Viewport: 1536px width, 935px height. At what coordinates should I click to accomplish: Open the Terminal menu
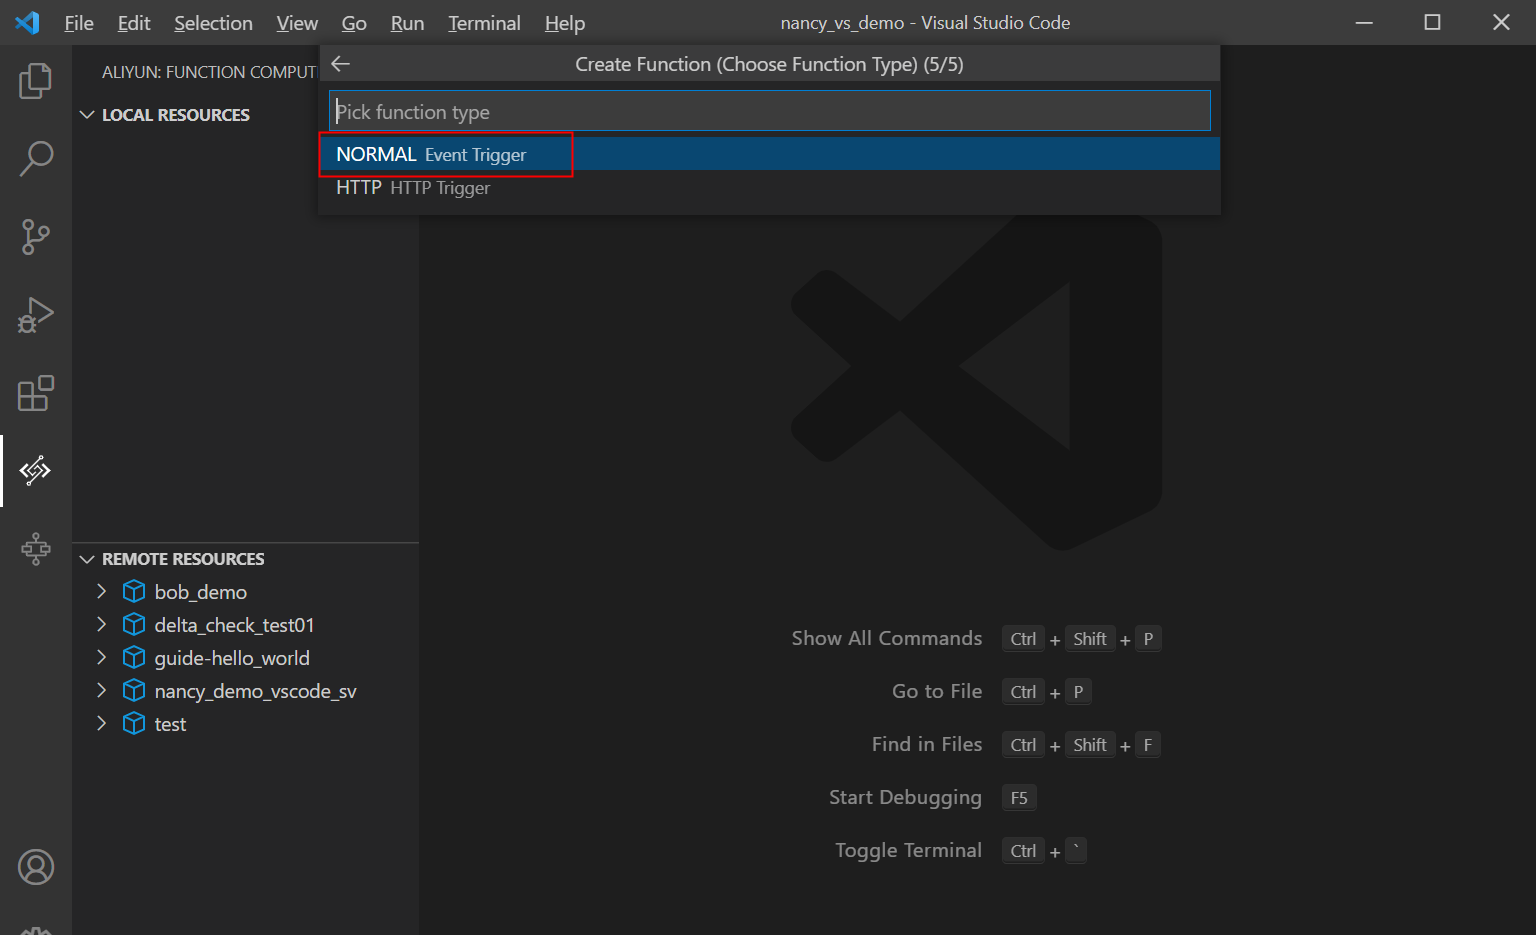pyautogui.click(x=484, y=23)
